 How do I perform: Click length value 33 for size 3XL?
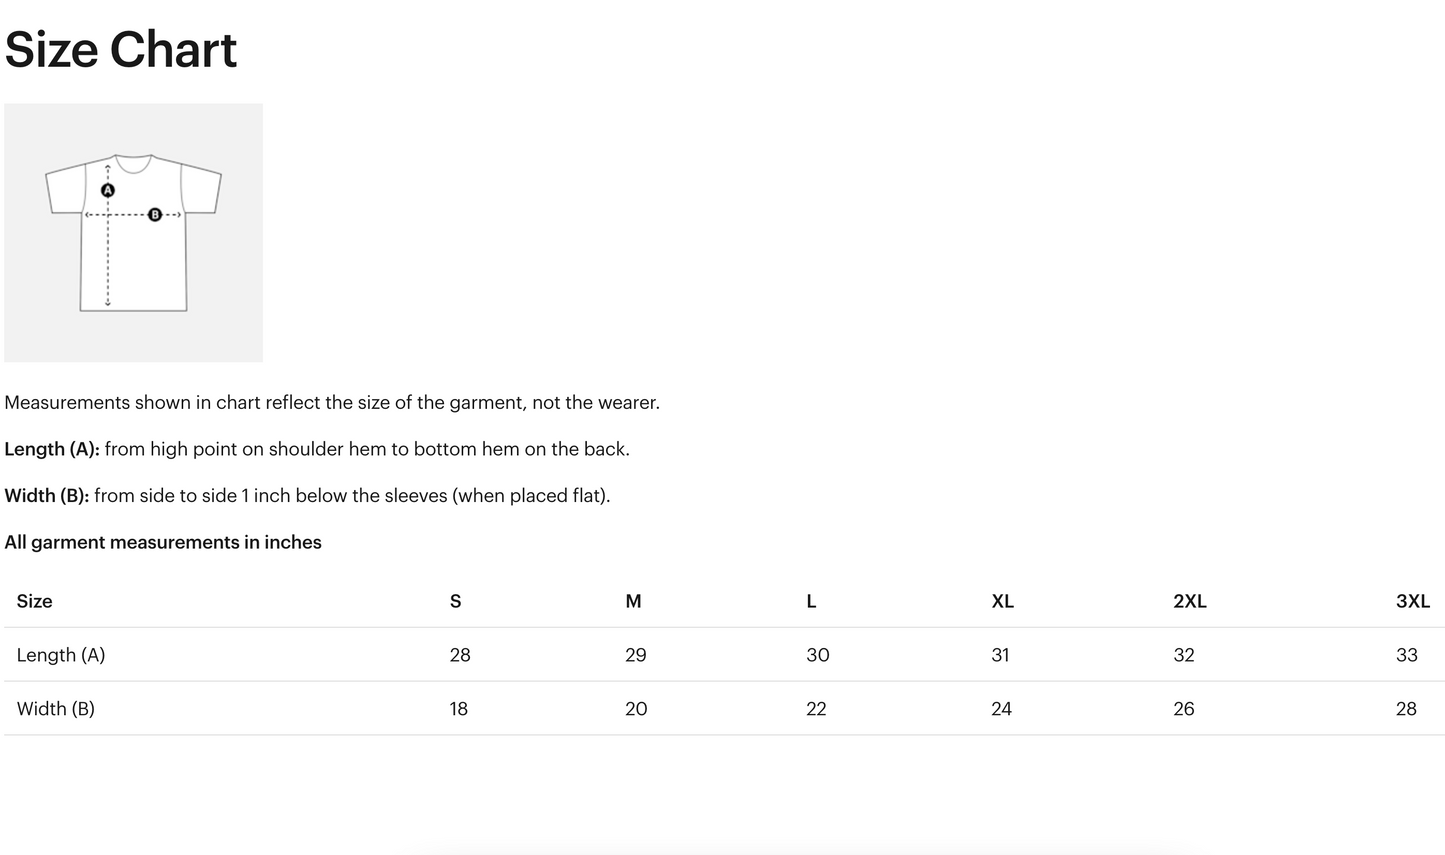click(1406, 655)
